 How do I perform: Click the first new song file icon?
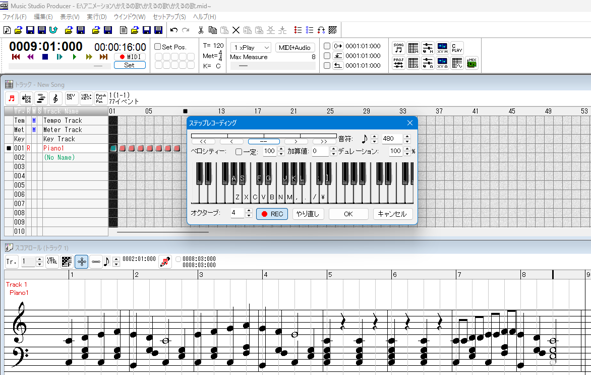[7, 30]
